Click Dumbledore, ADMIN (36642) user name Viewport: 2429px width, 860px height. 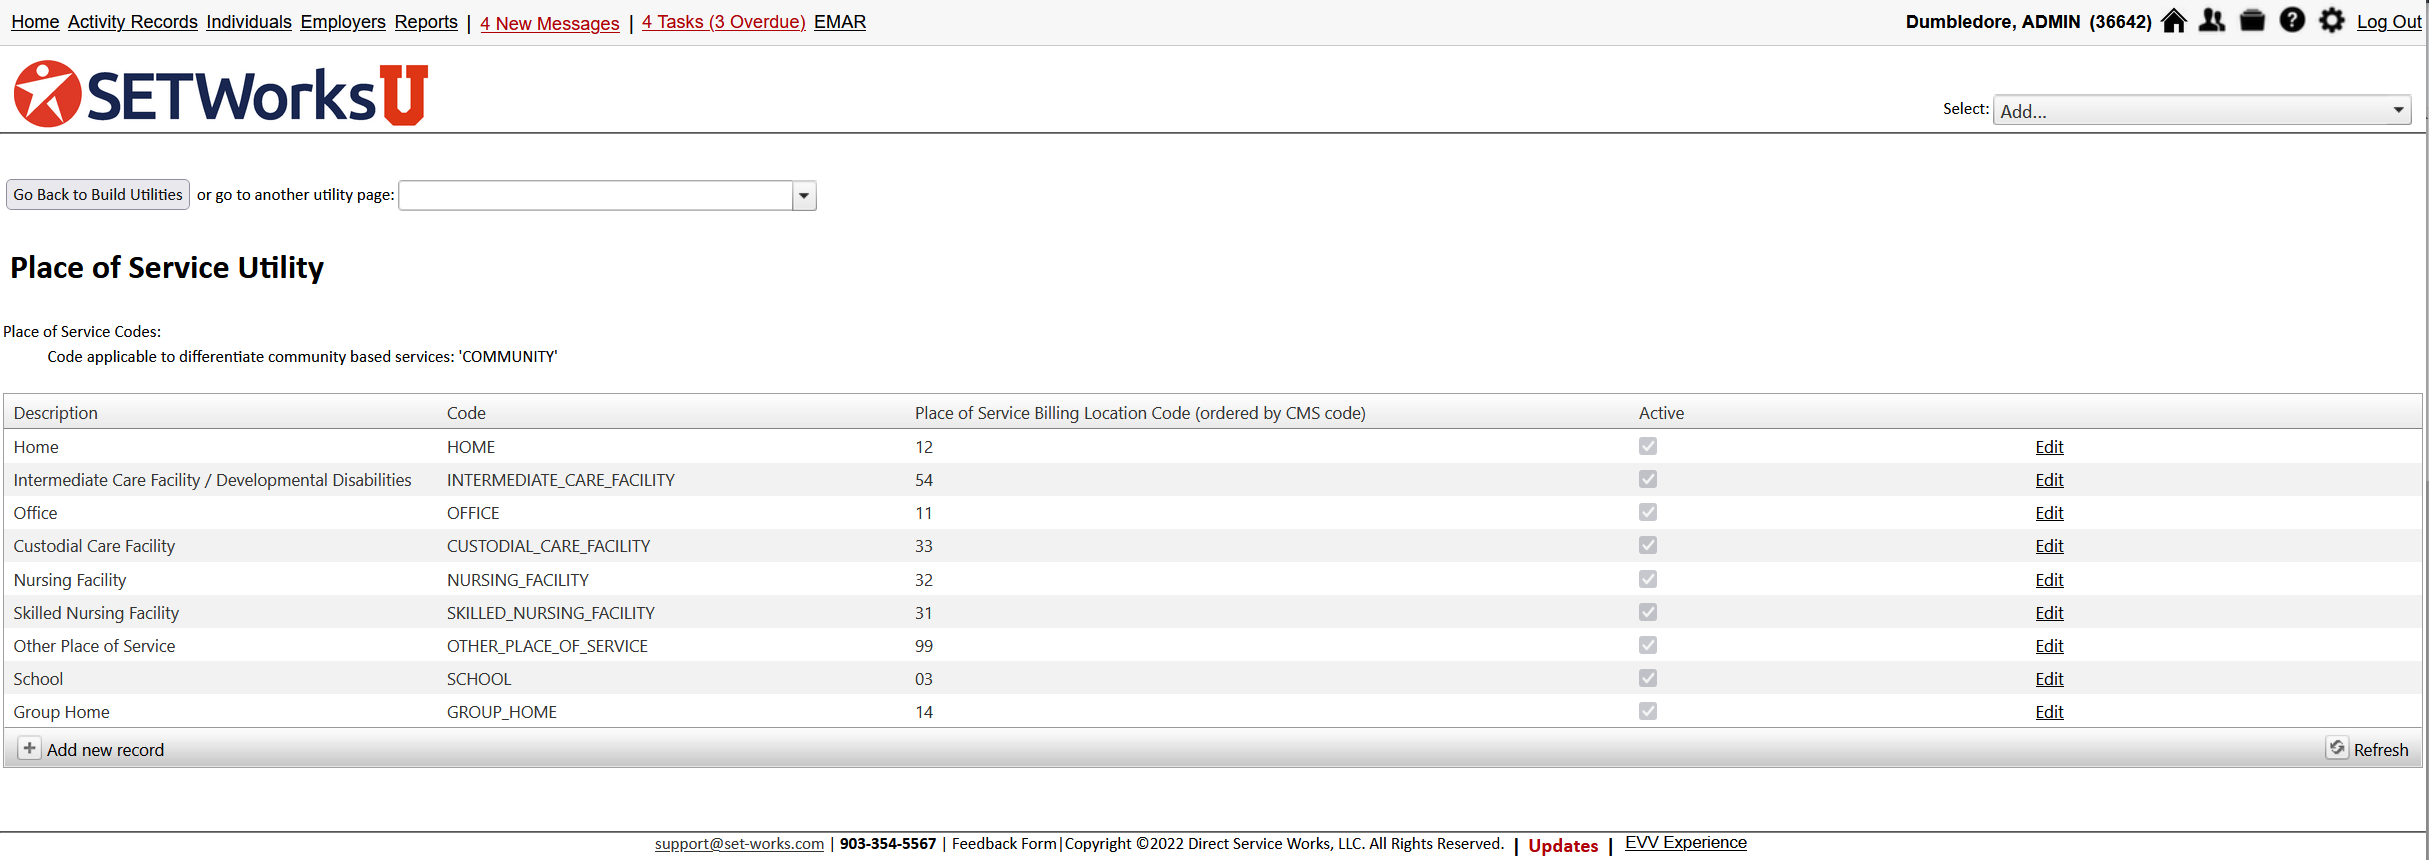click(2028, 22)
